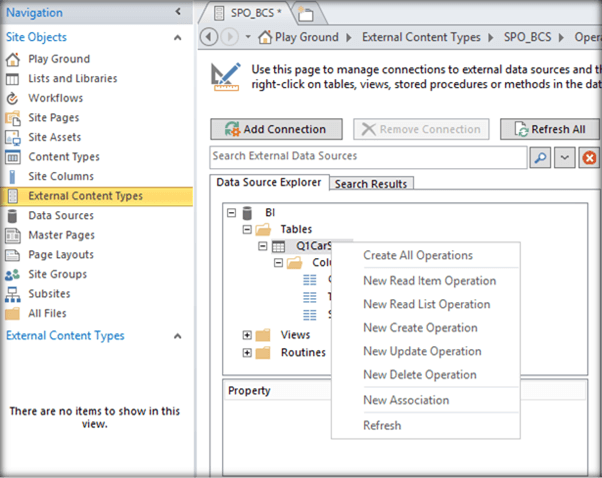Open search options dropdown arrow
The height and width of the screenshot is (478, 602).
click(x=564, y=157)
